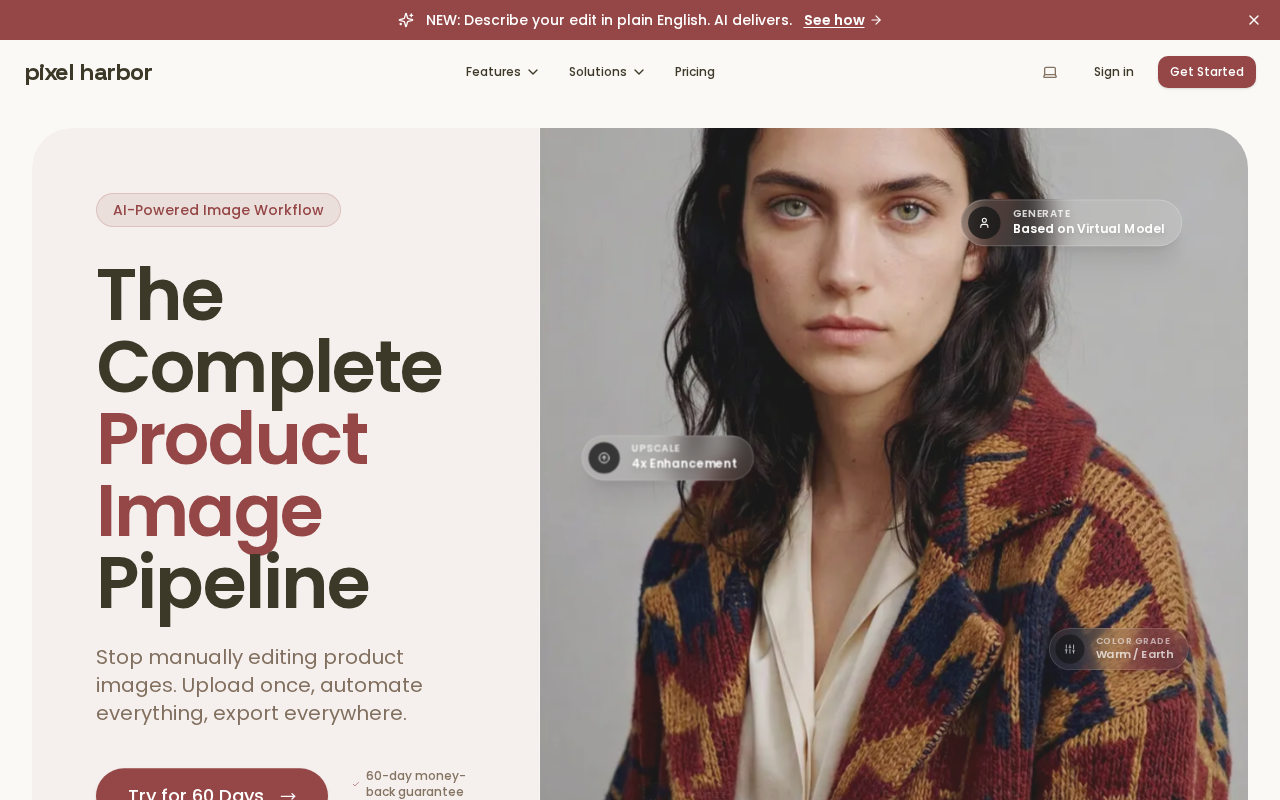Click the laptop icon in the header

point(1050,72)
